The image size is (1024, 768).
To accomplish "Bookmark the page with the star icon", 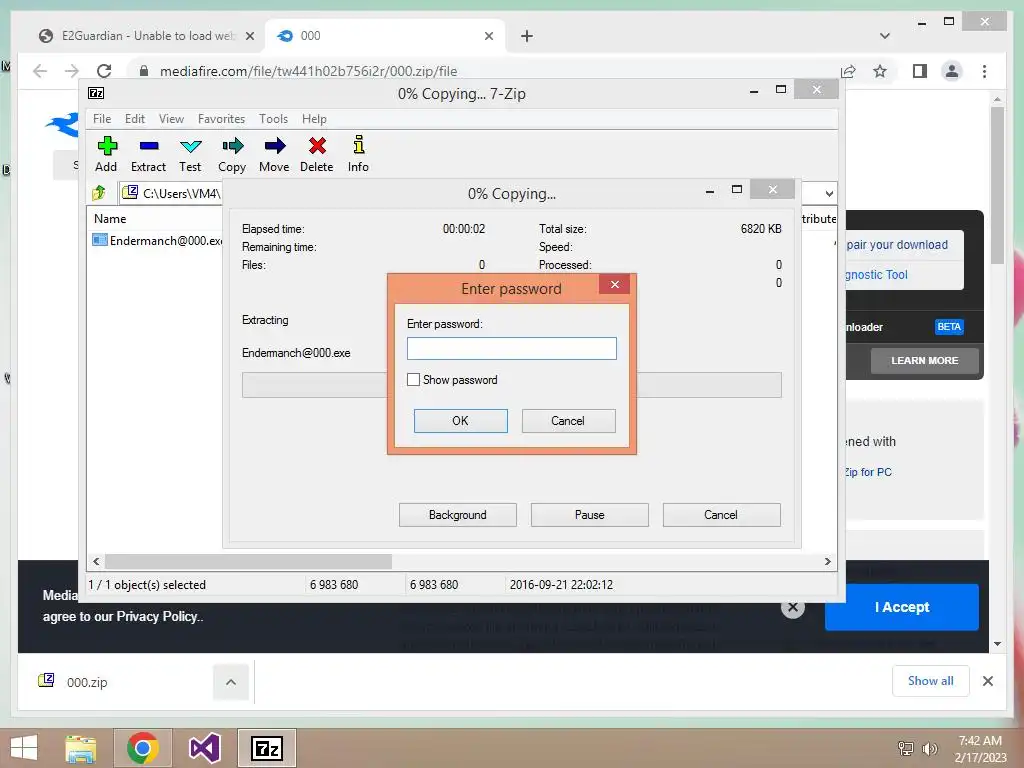I will [x=880, y=71].
